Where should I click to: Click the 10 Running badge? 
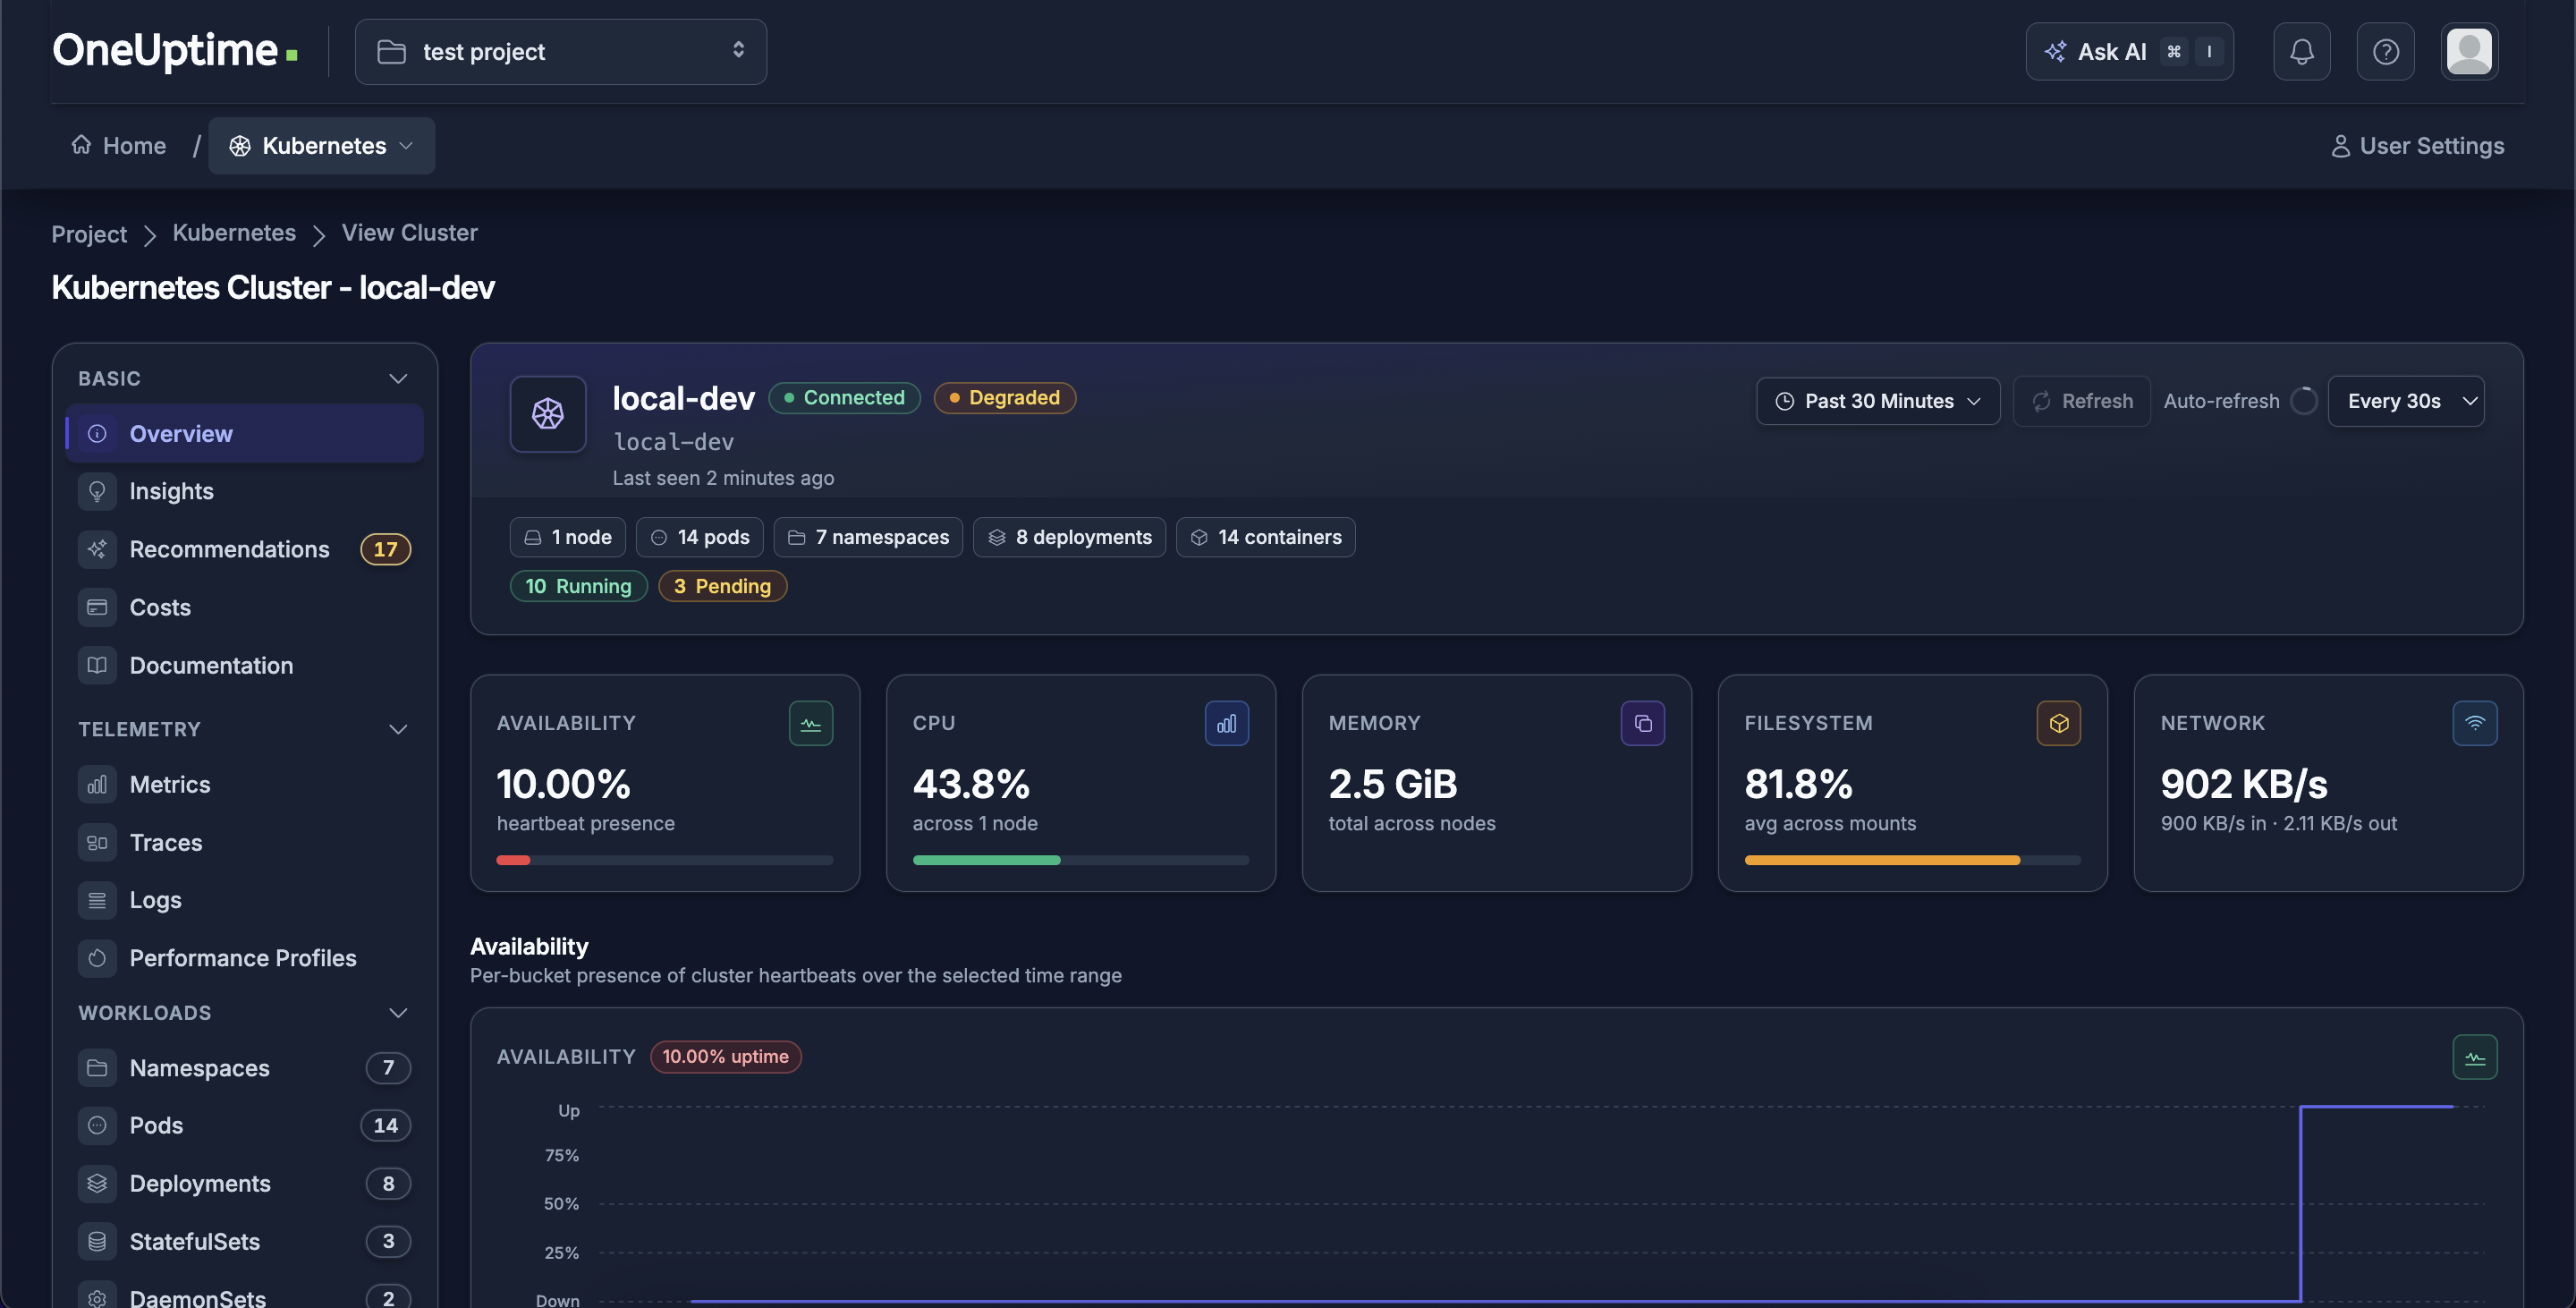[x=578, y=586]
